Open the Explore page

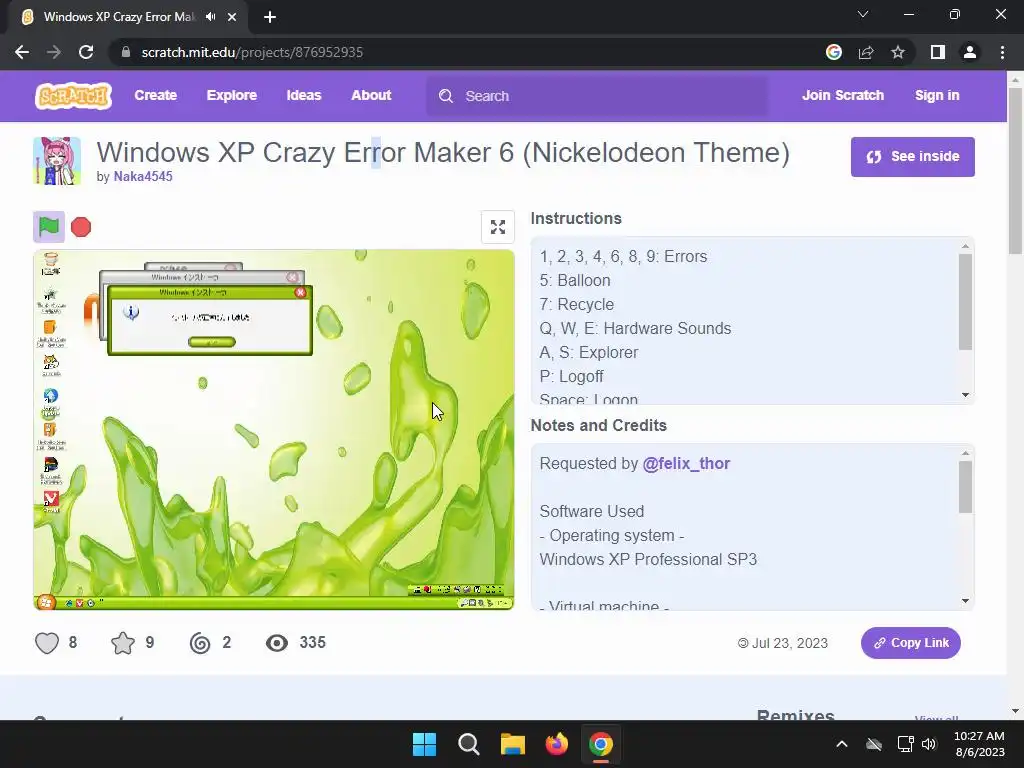(232, 95)
